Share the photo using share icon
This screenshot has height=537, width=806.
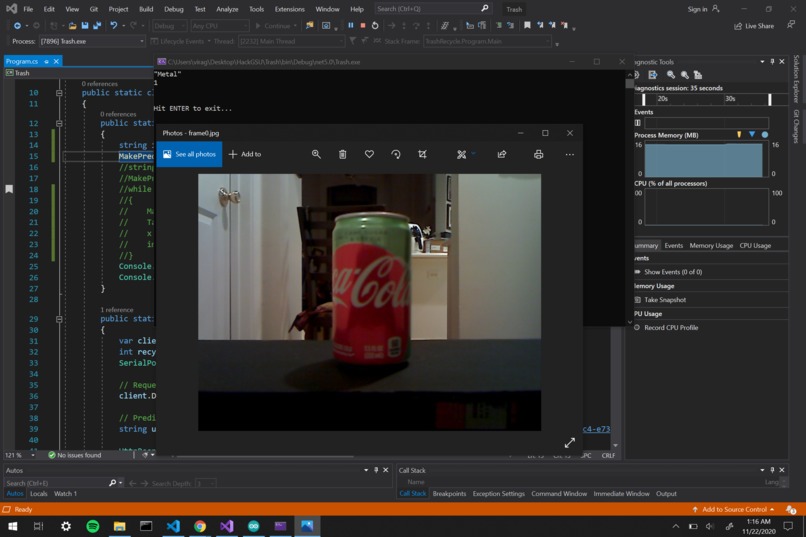coord(502,154)
